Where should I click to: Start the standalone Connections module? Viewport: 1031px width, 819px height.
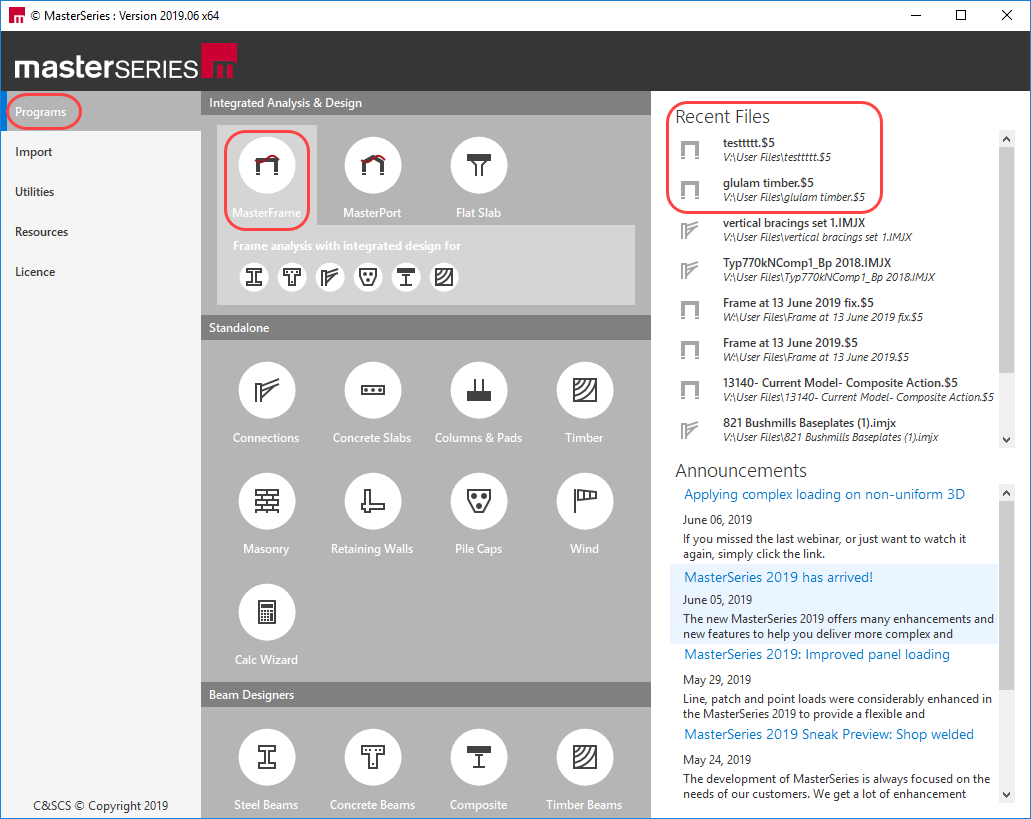click(x=266, y=392)
